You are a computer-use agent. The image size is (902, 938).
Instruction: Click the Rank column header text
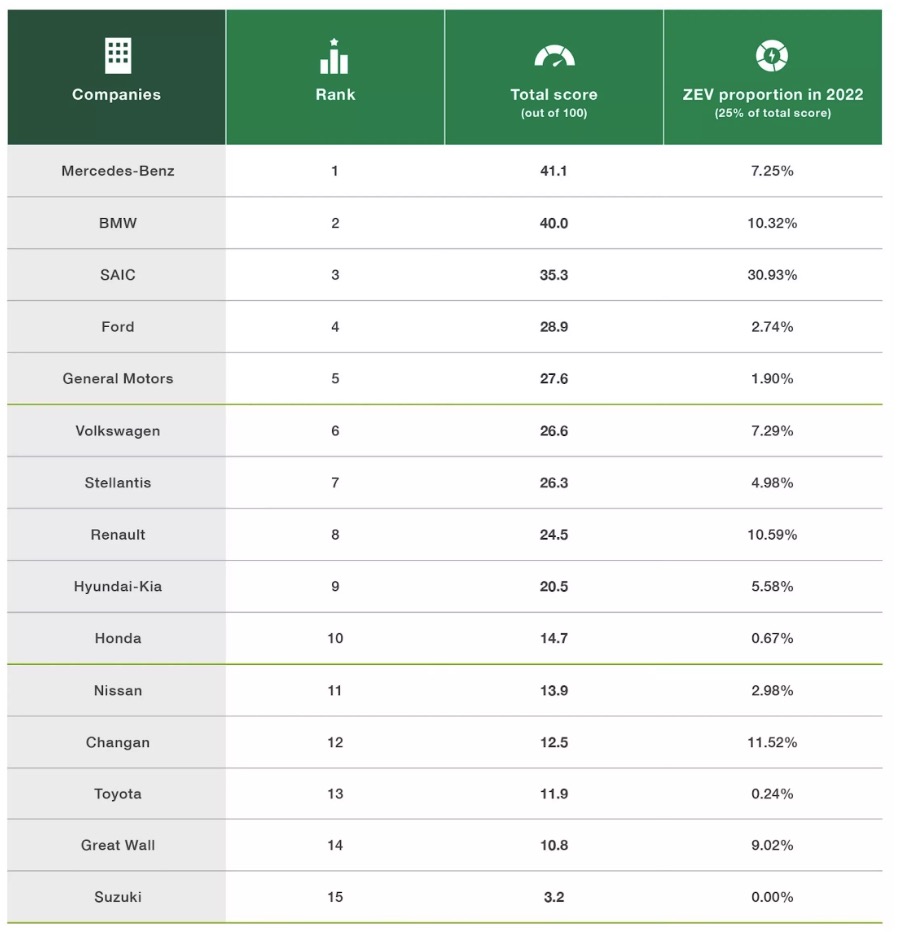click(x=335, y=95)
